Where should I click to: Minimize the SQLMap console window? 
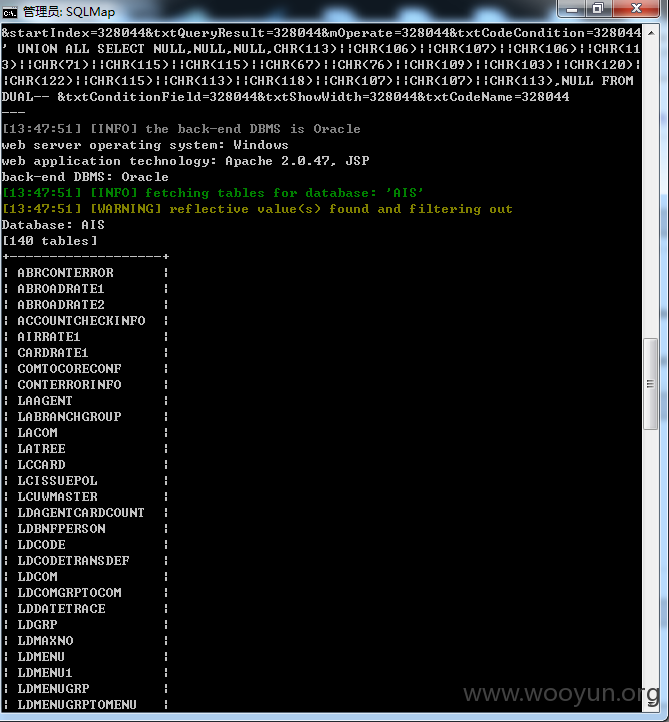[x=572, y=9]
